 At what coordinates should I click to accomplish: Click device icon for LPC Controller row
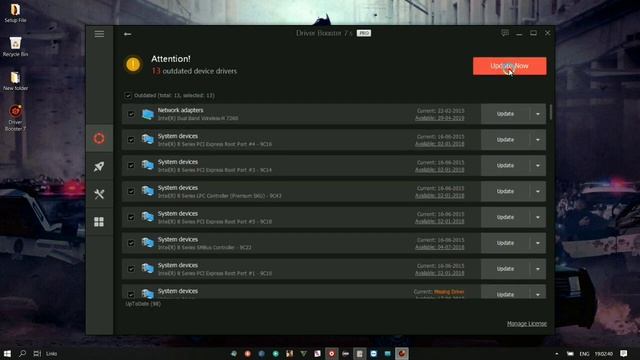(x=147, y=191)
